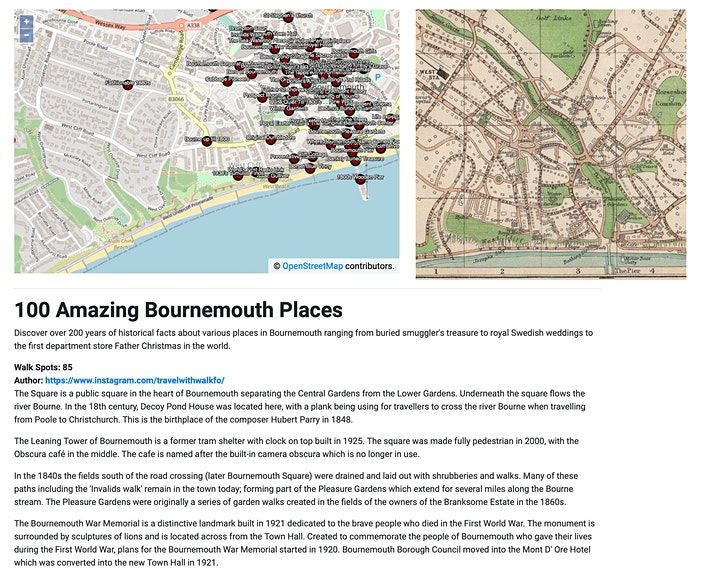Zoom in on the Bournemouth map
This screenshot has width=720, height=578.
26,22
